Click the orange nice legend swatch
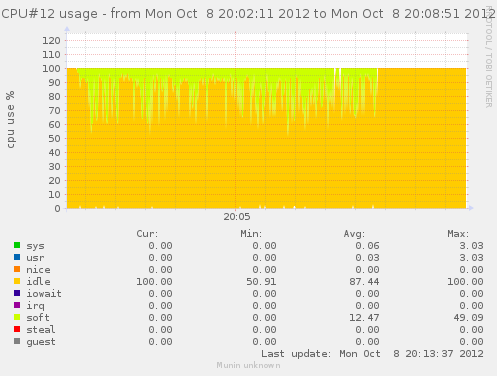The height and width of the screenshot is (376, 497). (17, 269)
